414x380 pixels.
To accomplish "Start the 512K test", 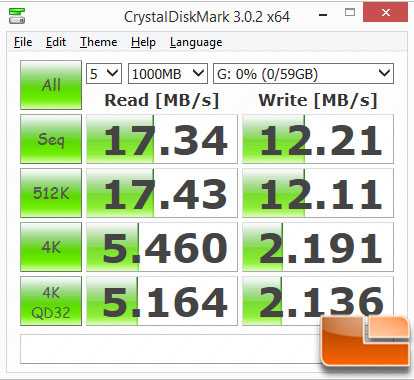I will [51, 193].
